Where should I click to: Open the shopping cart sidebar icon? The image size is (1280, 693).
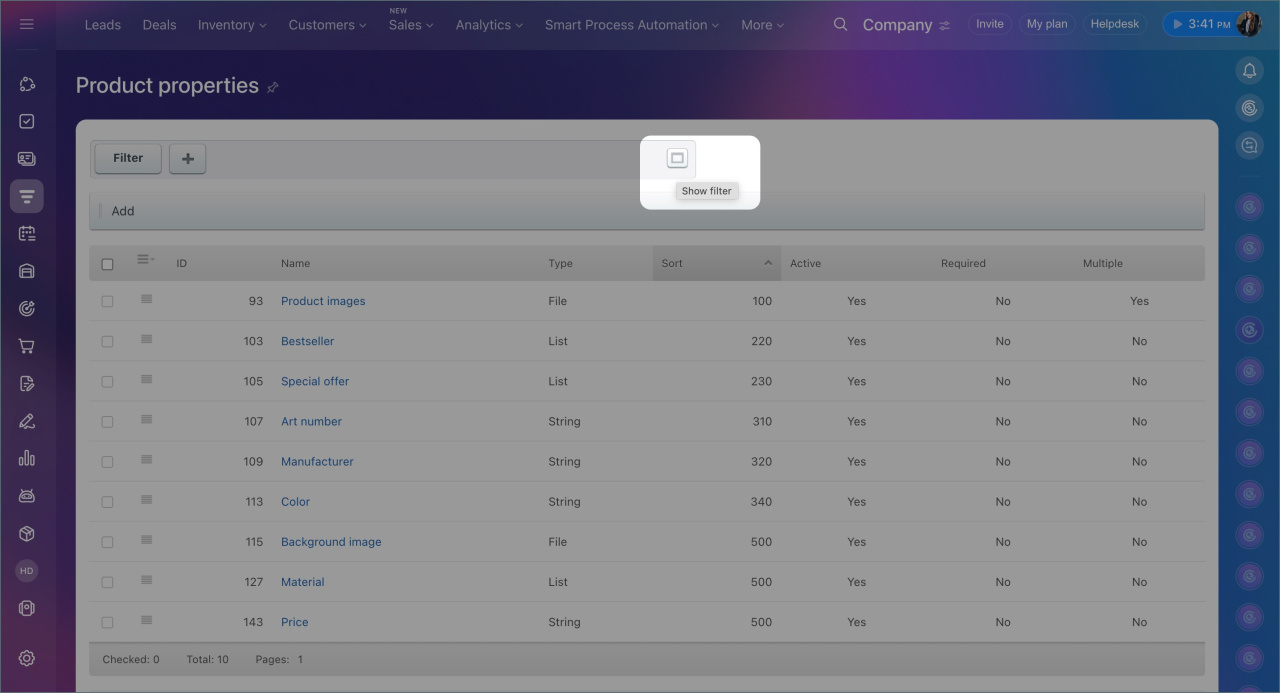pyautogui.click(x=27, y=347)
